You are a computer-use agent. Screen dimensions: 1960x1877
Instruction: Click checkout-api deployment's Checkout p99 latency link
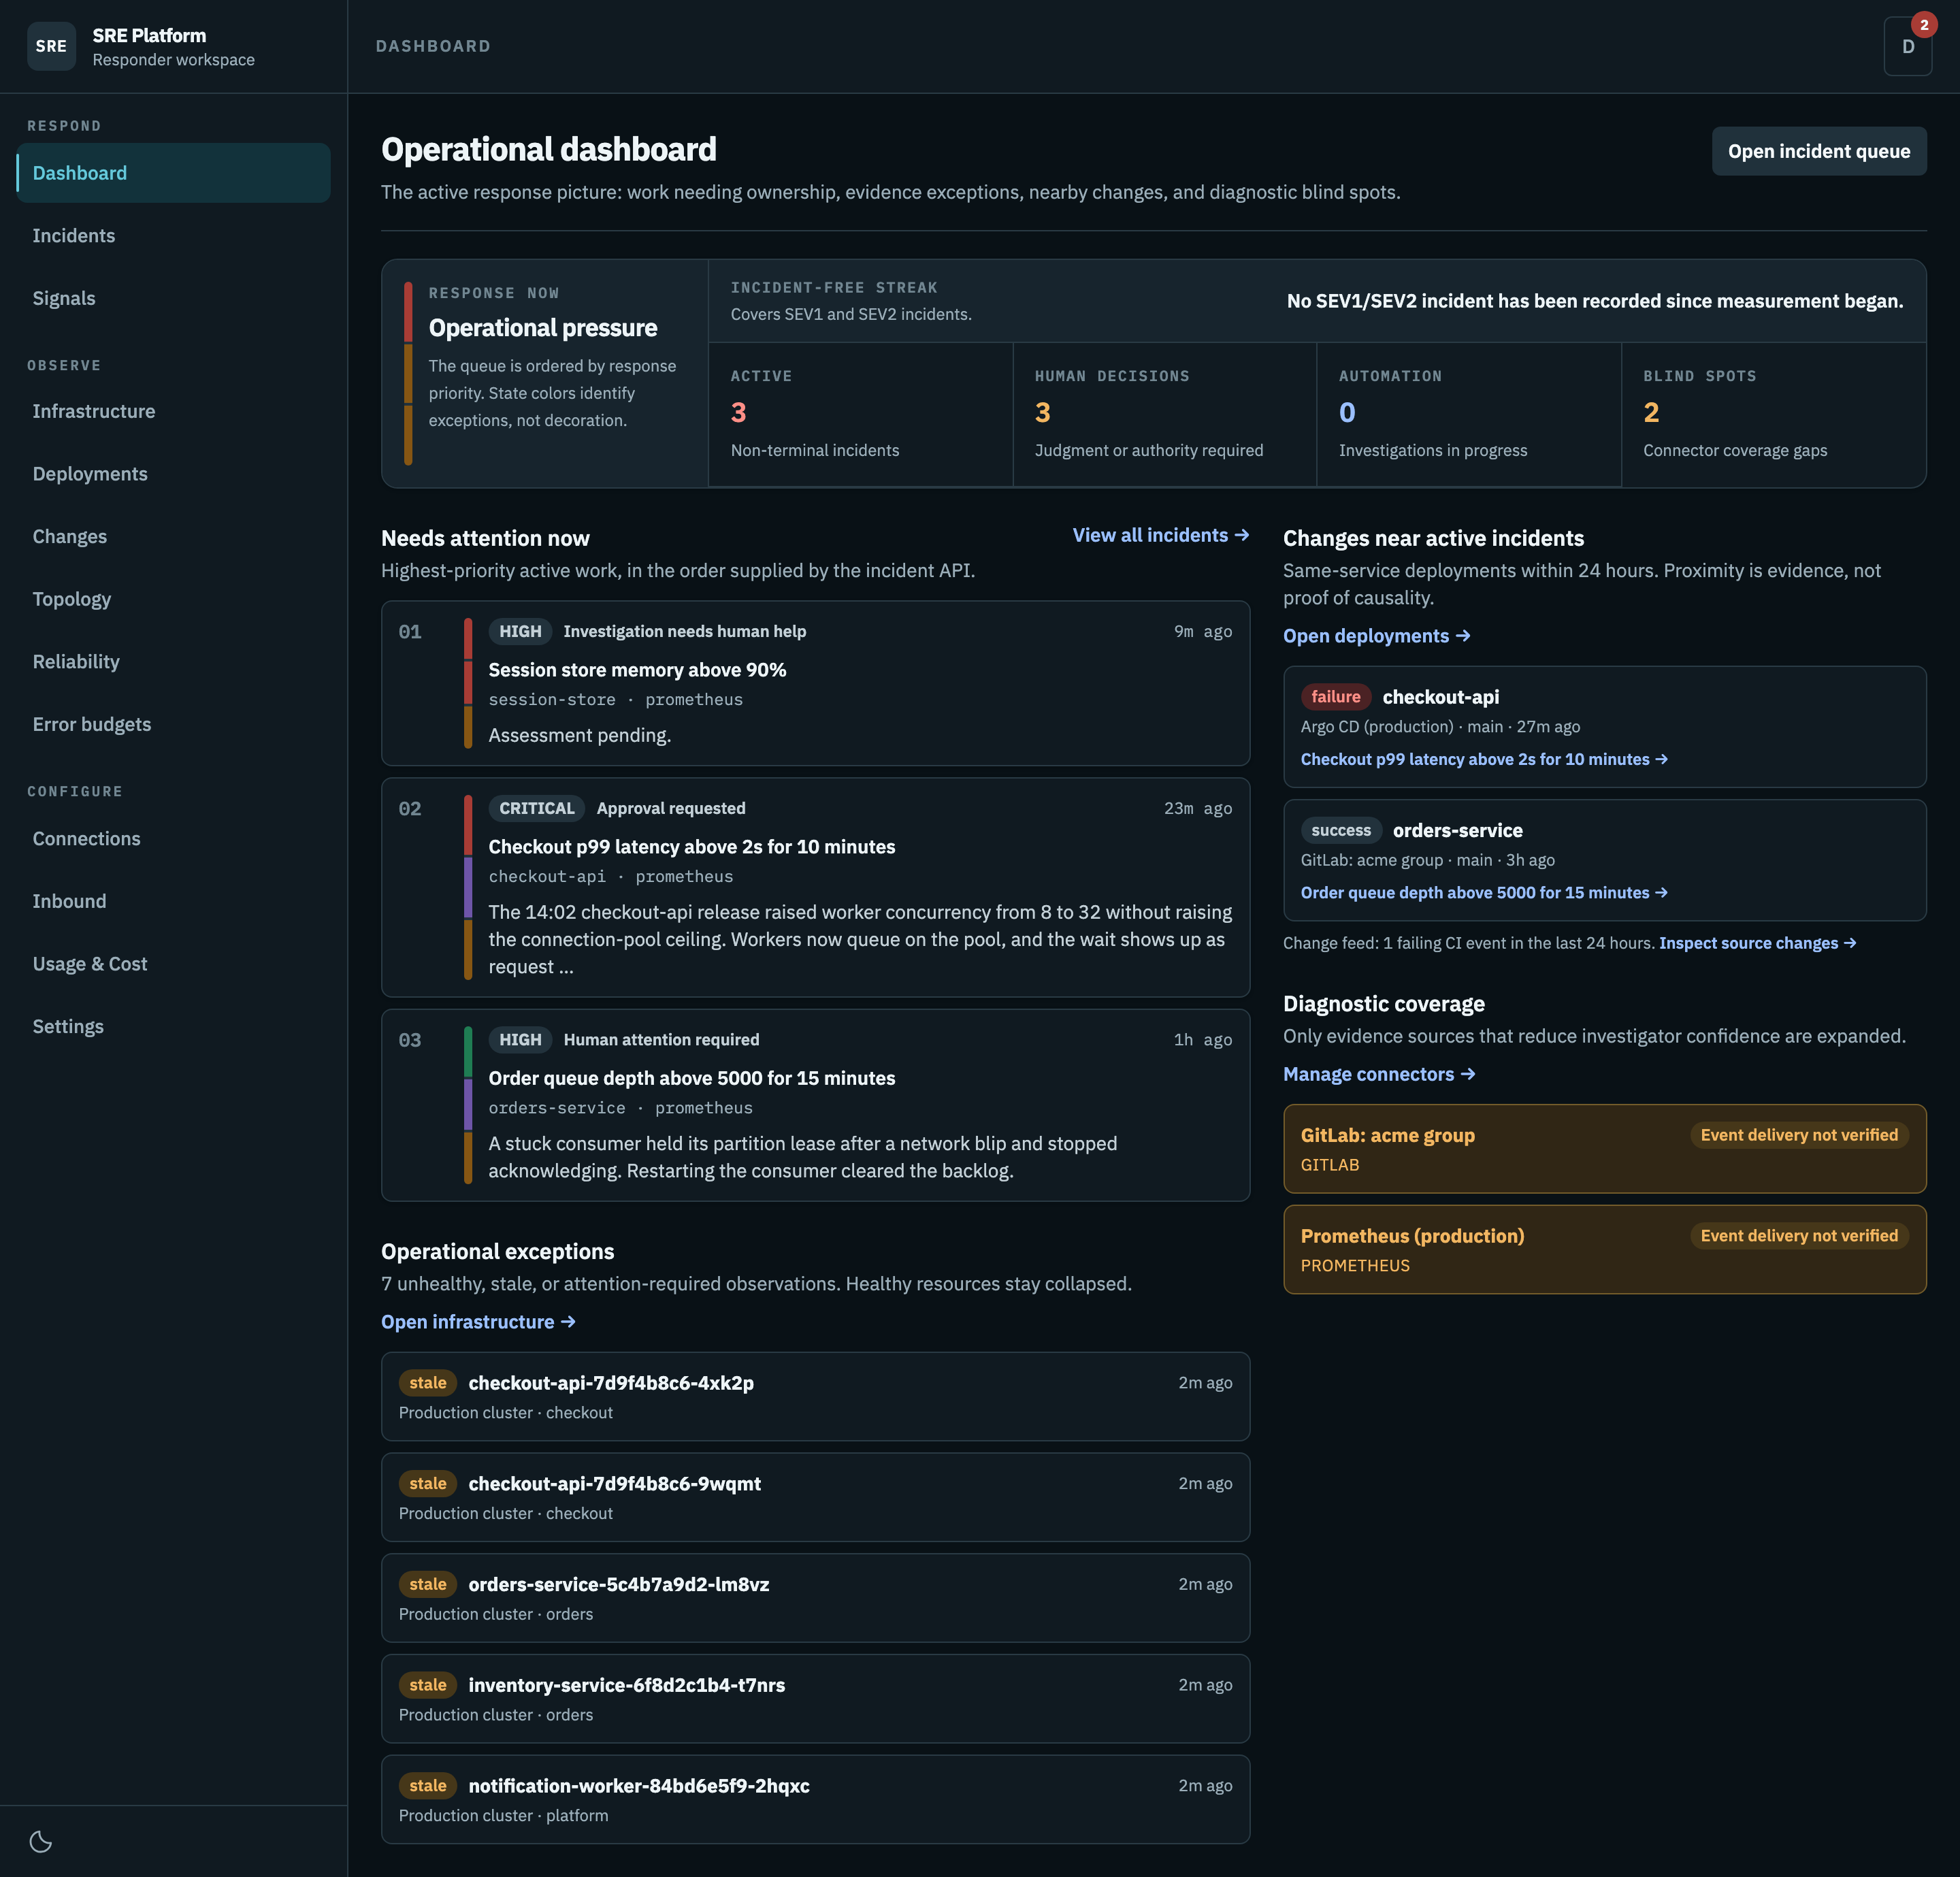point(1483,759)
